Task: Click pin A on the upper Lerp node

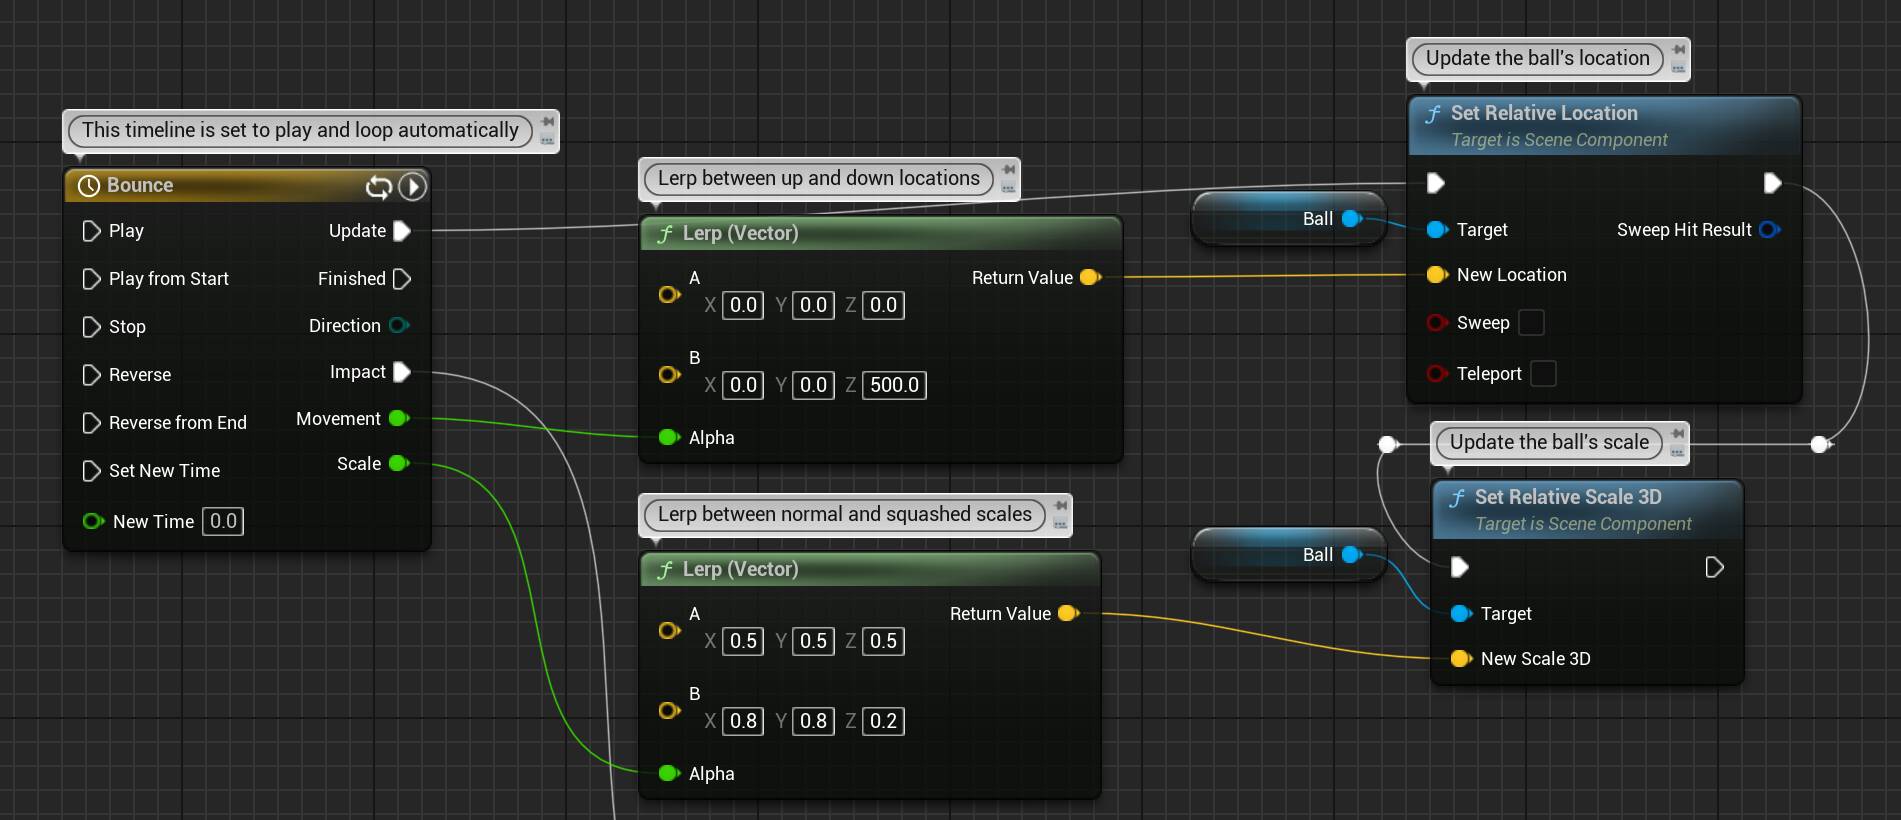Action: tap(670, 294)
